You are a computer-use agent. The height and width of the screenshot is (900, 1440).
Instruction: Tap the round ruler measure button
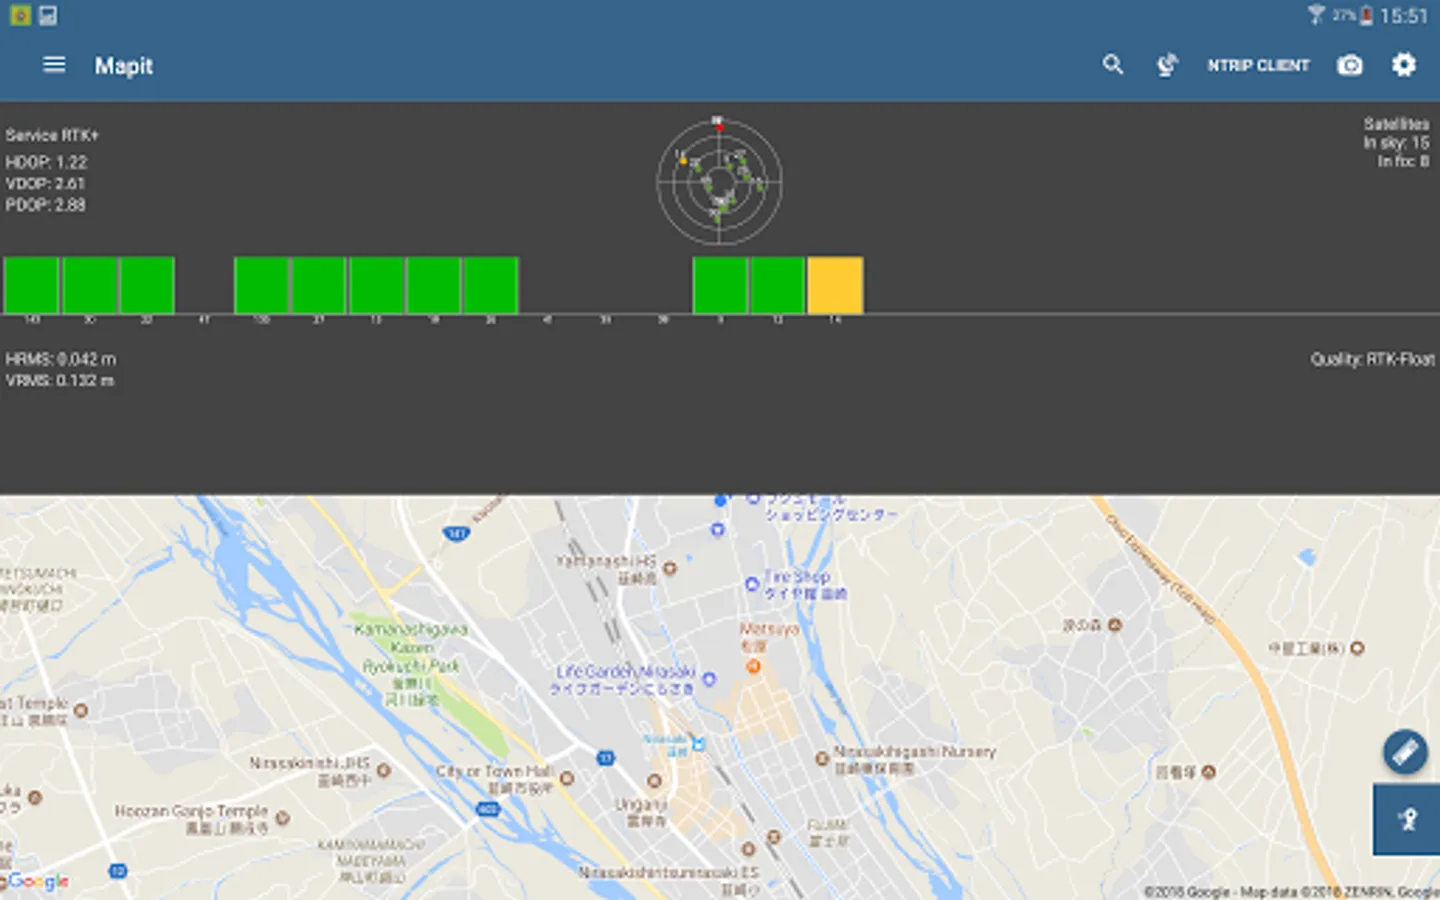[x=1405, y=752]
